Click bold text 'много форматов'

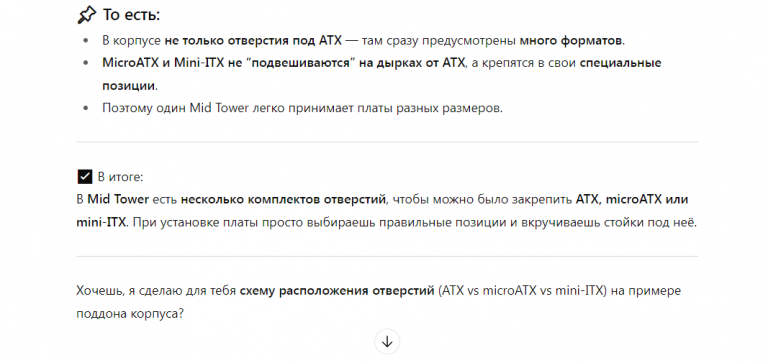pos(571,40)
